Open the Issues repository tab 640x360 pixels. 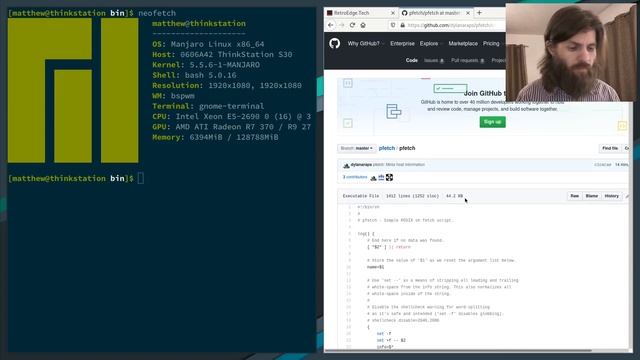[x=434, y=60]
